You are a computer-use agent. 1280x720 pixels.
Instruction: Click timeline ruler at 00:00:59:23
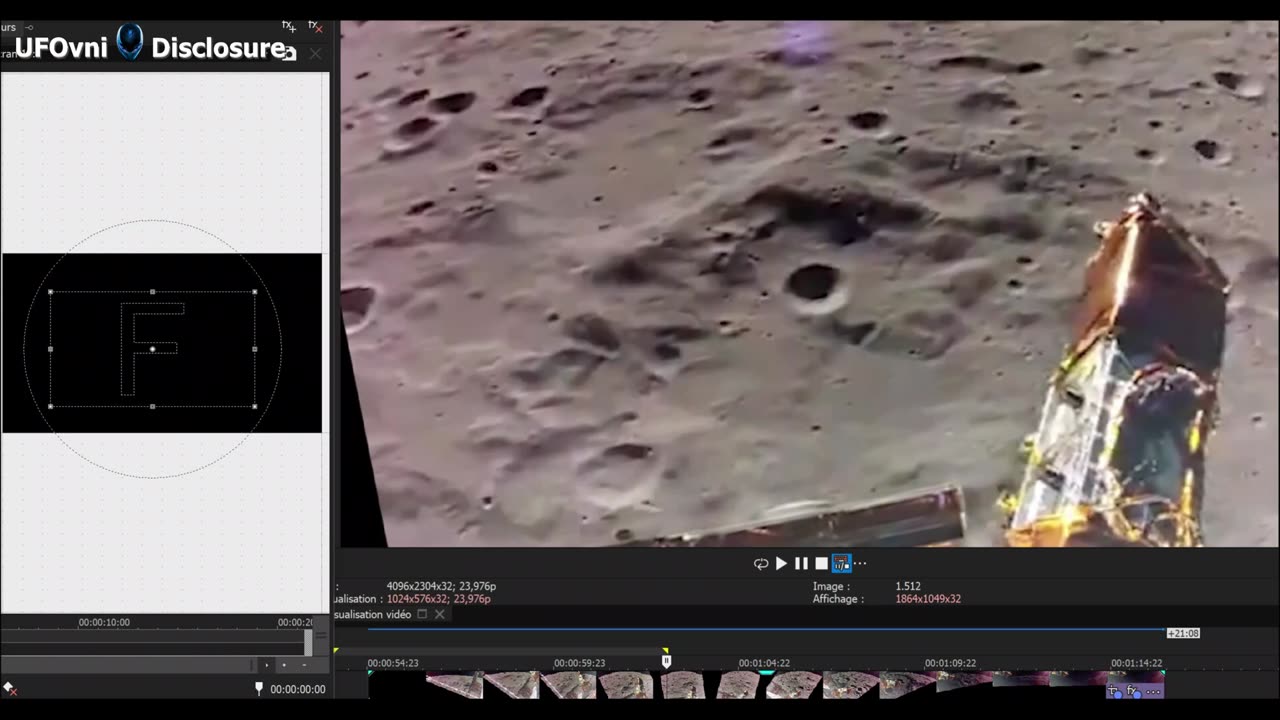580,663
